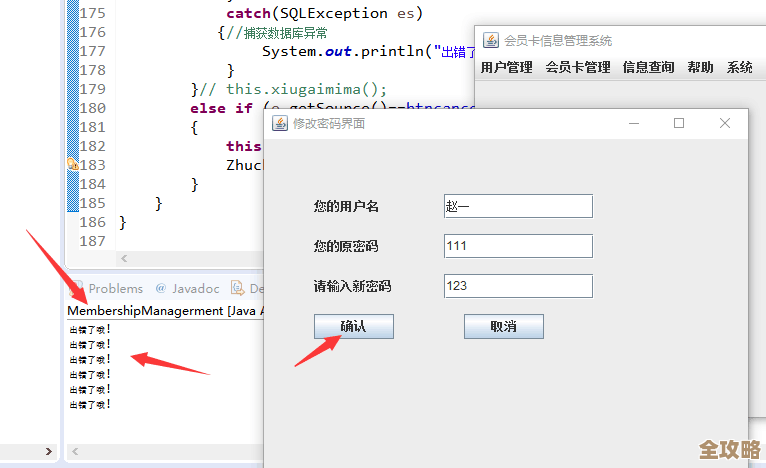
Task: Open the 用户管理 menu
Action: point(506,68)
